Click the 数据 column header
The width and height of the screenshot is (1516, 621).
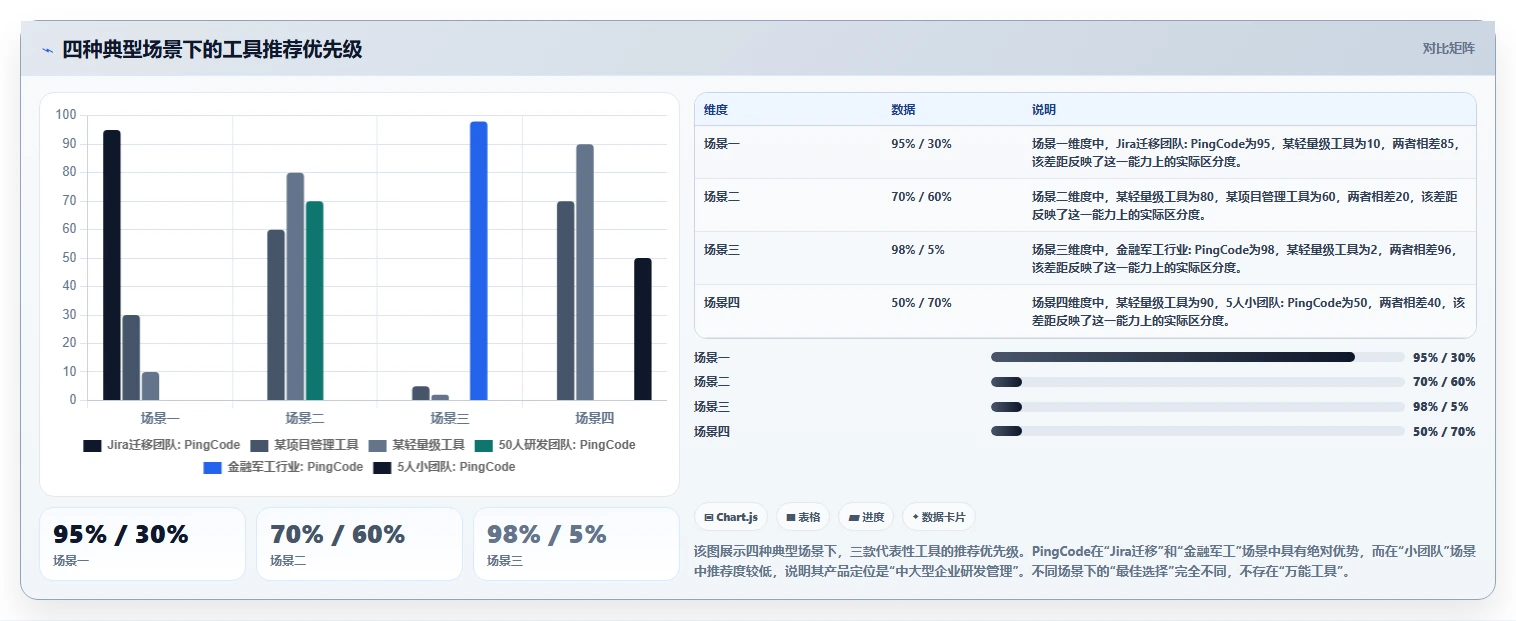click(903, 110)
